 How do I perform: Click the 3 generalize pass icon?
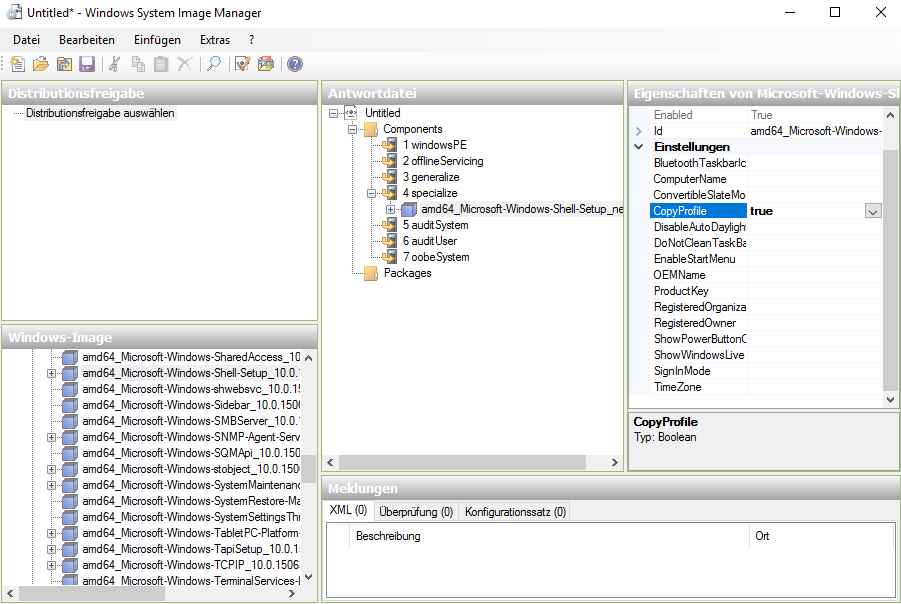[390, 178]
